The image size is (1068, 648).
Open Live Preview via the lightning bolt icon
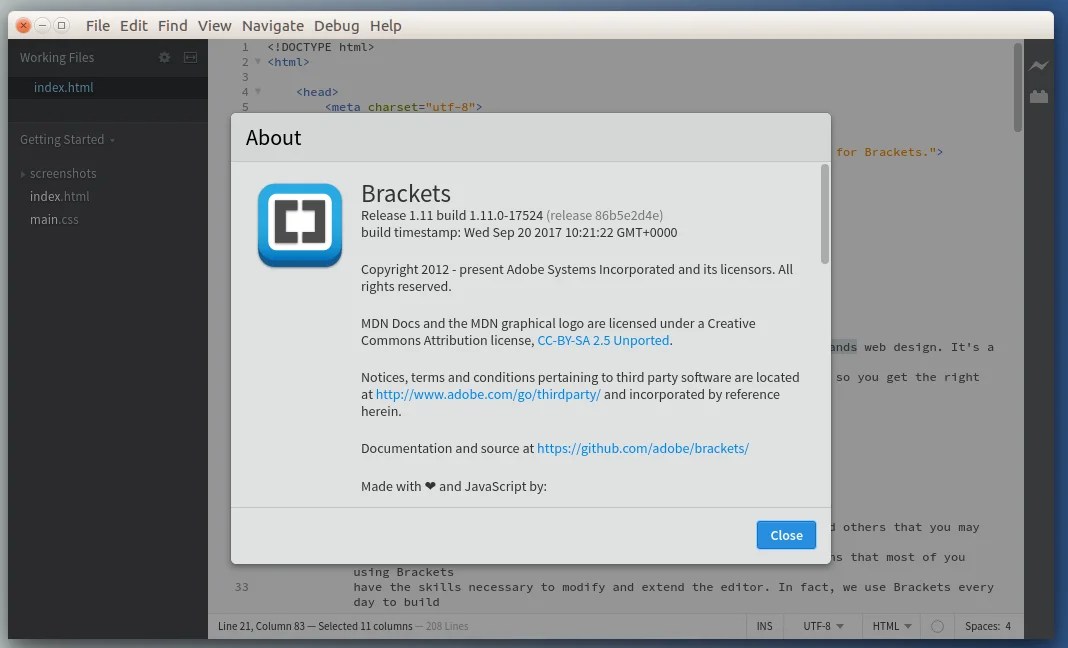coord(1039,63)
